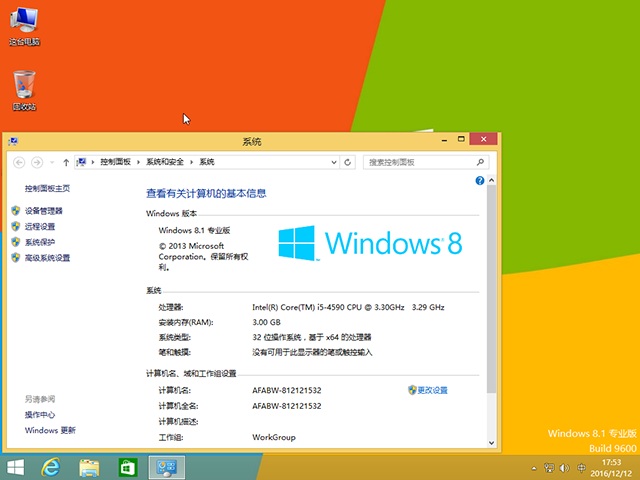This screenshot has width=640, height=480.
Task: Click the Chinese input method indicator
Action: pos(582,468)
